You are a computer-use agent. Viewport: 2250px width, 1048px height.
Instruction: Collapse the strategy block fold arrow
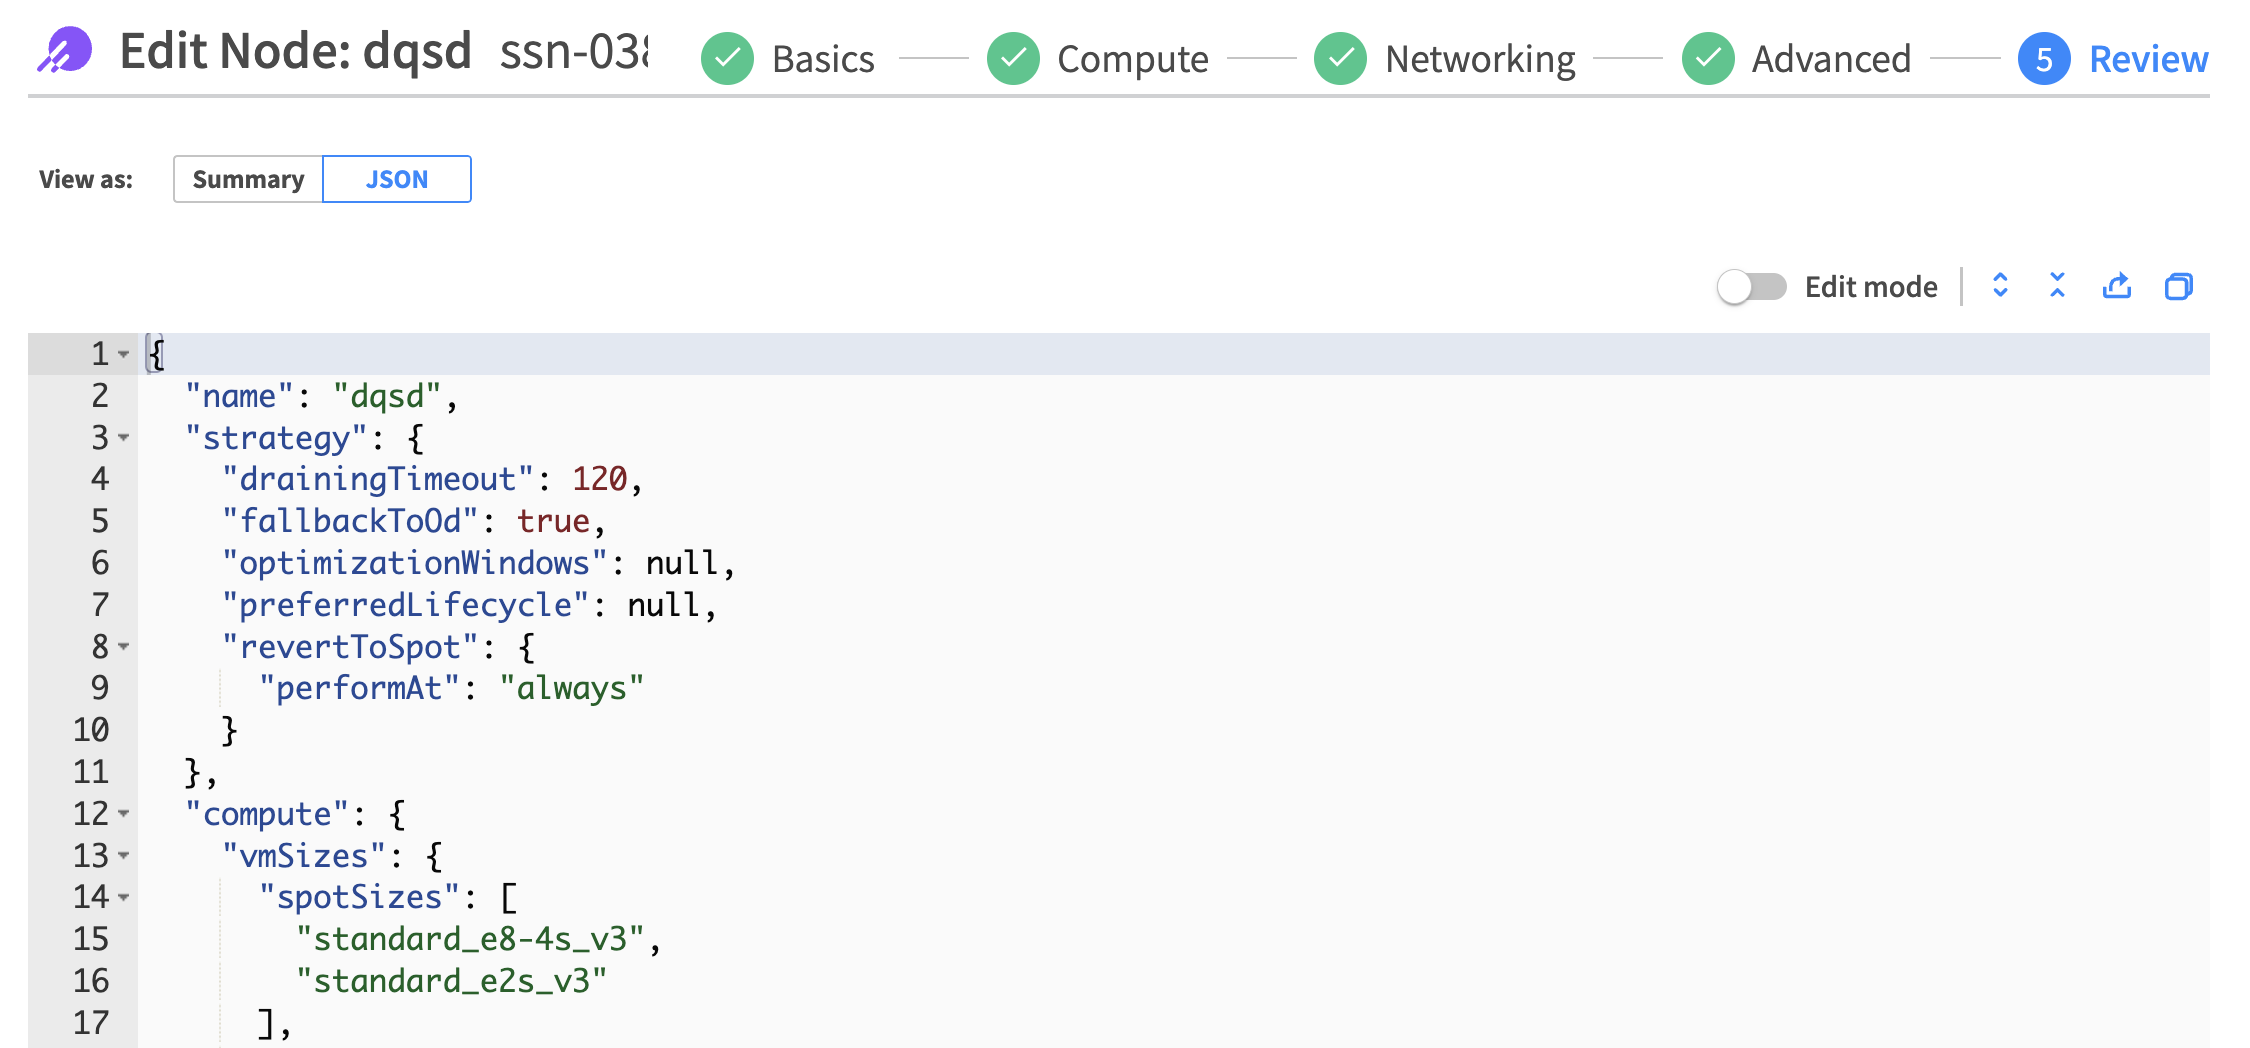124,438
